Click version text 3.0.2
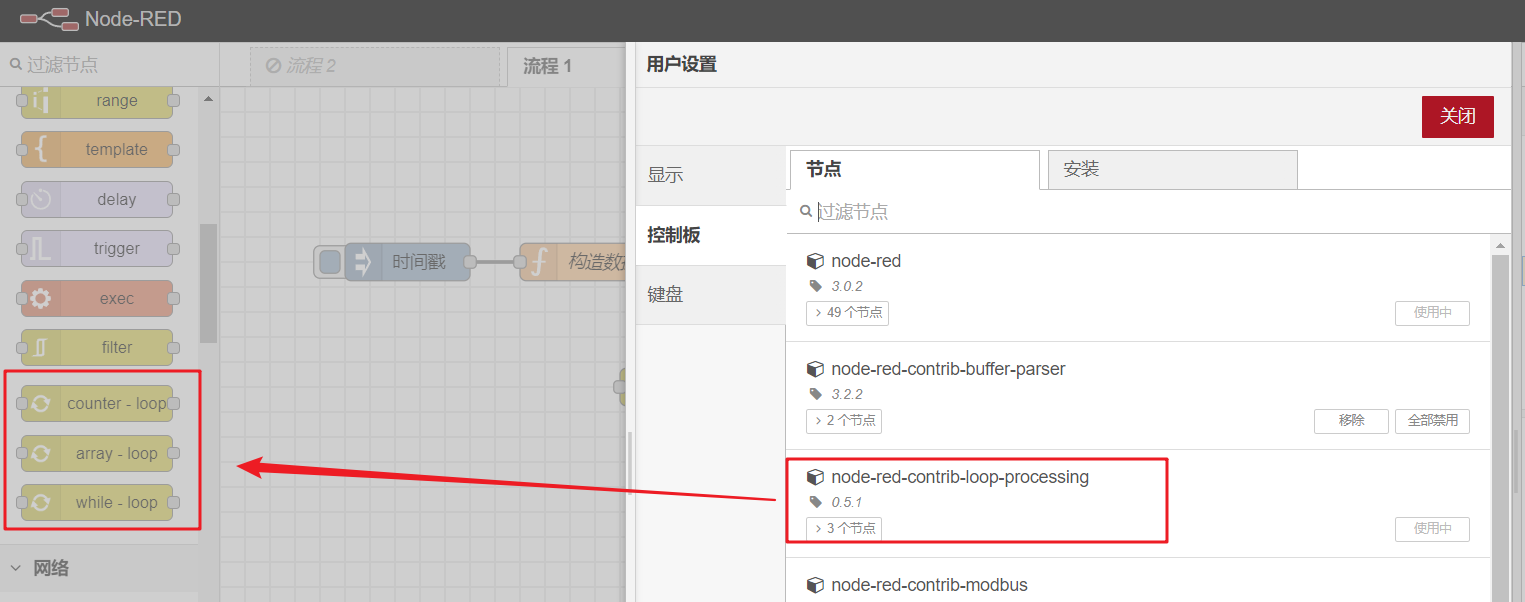The height and width of the screenshot is (602, 1525). [x=846, y=286]
